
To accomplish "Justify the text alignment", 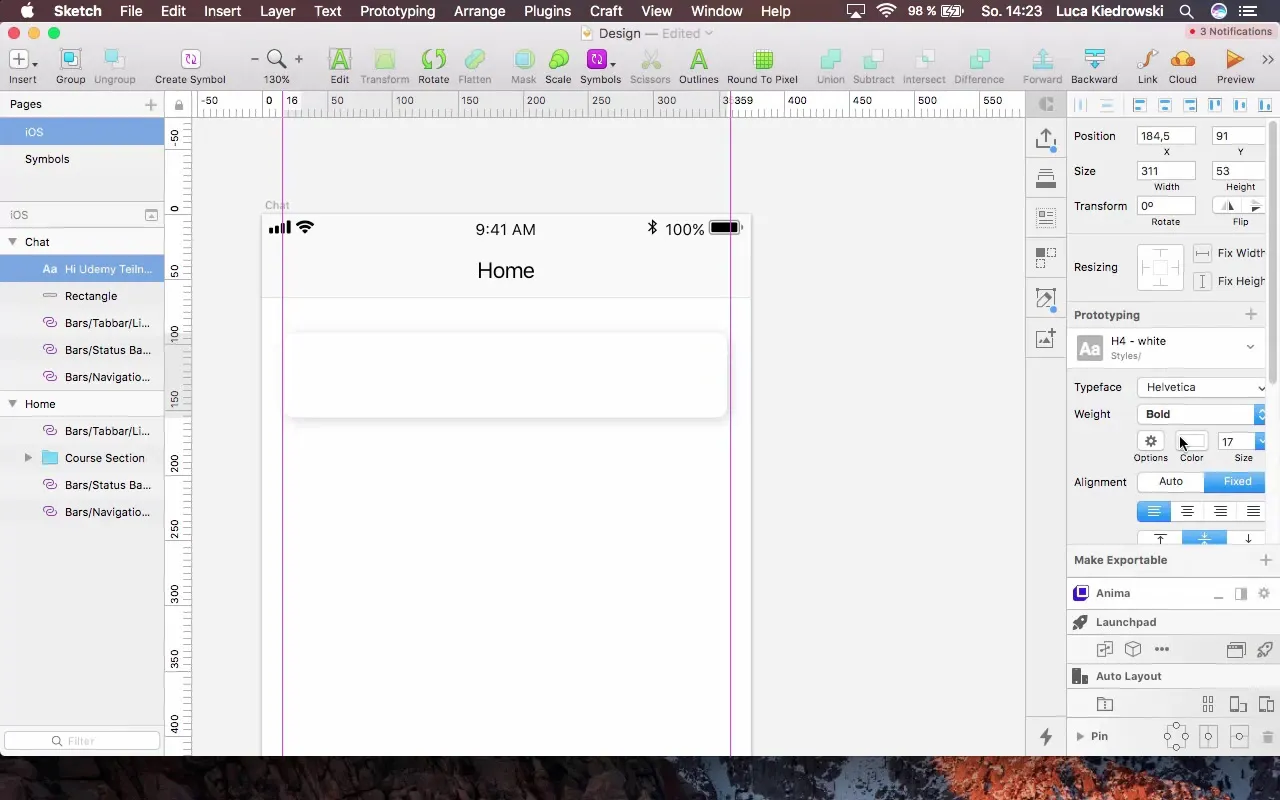I will tap(1253, 511).
